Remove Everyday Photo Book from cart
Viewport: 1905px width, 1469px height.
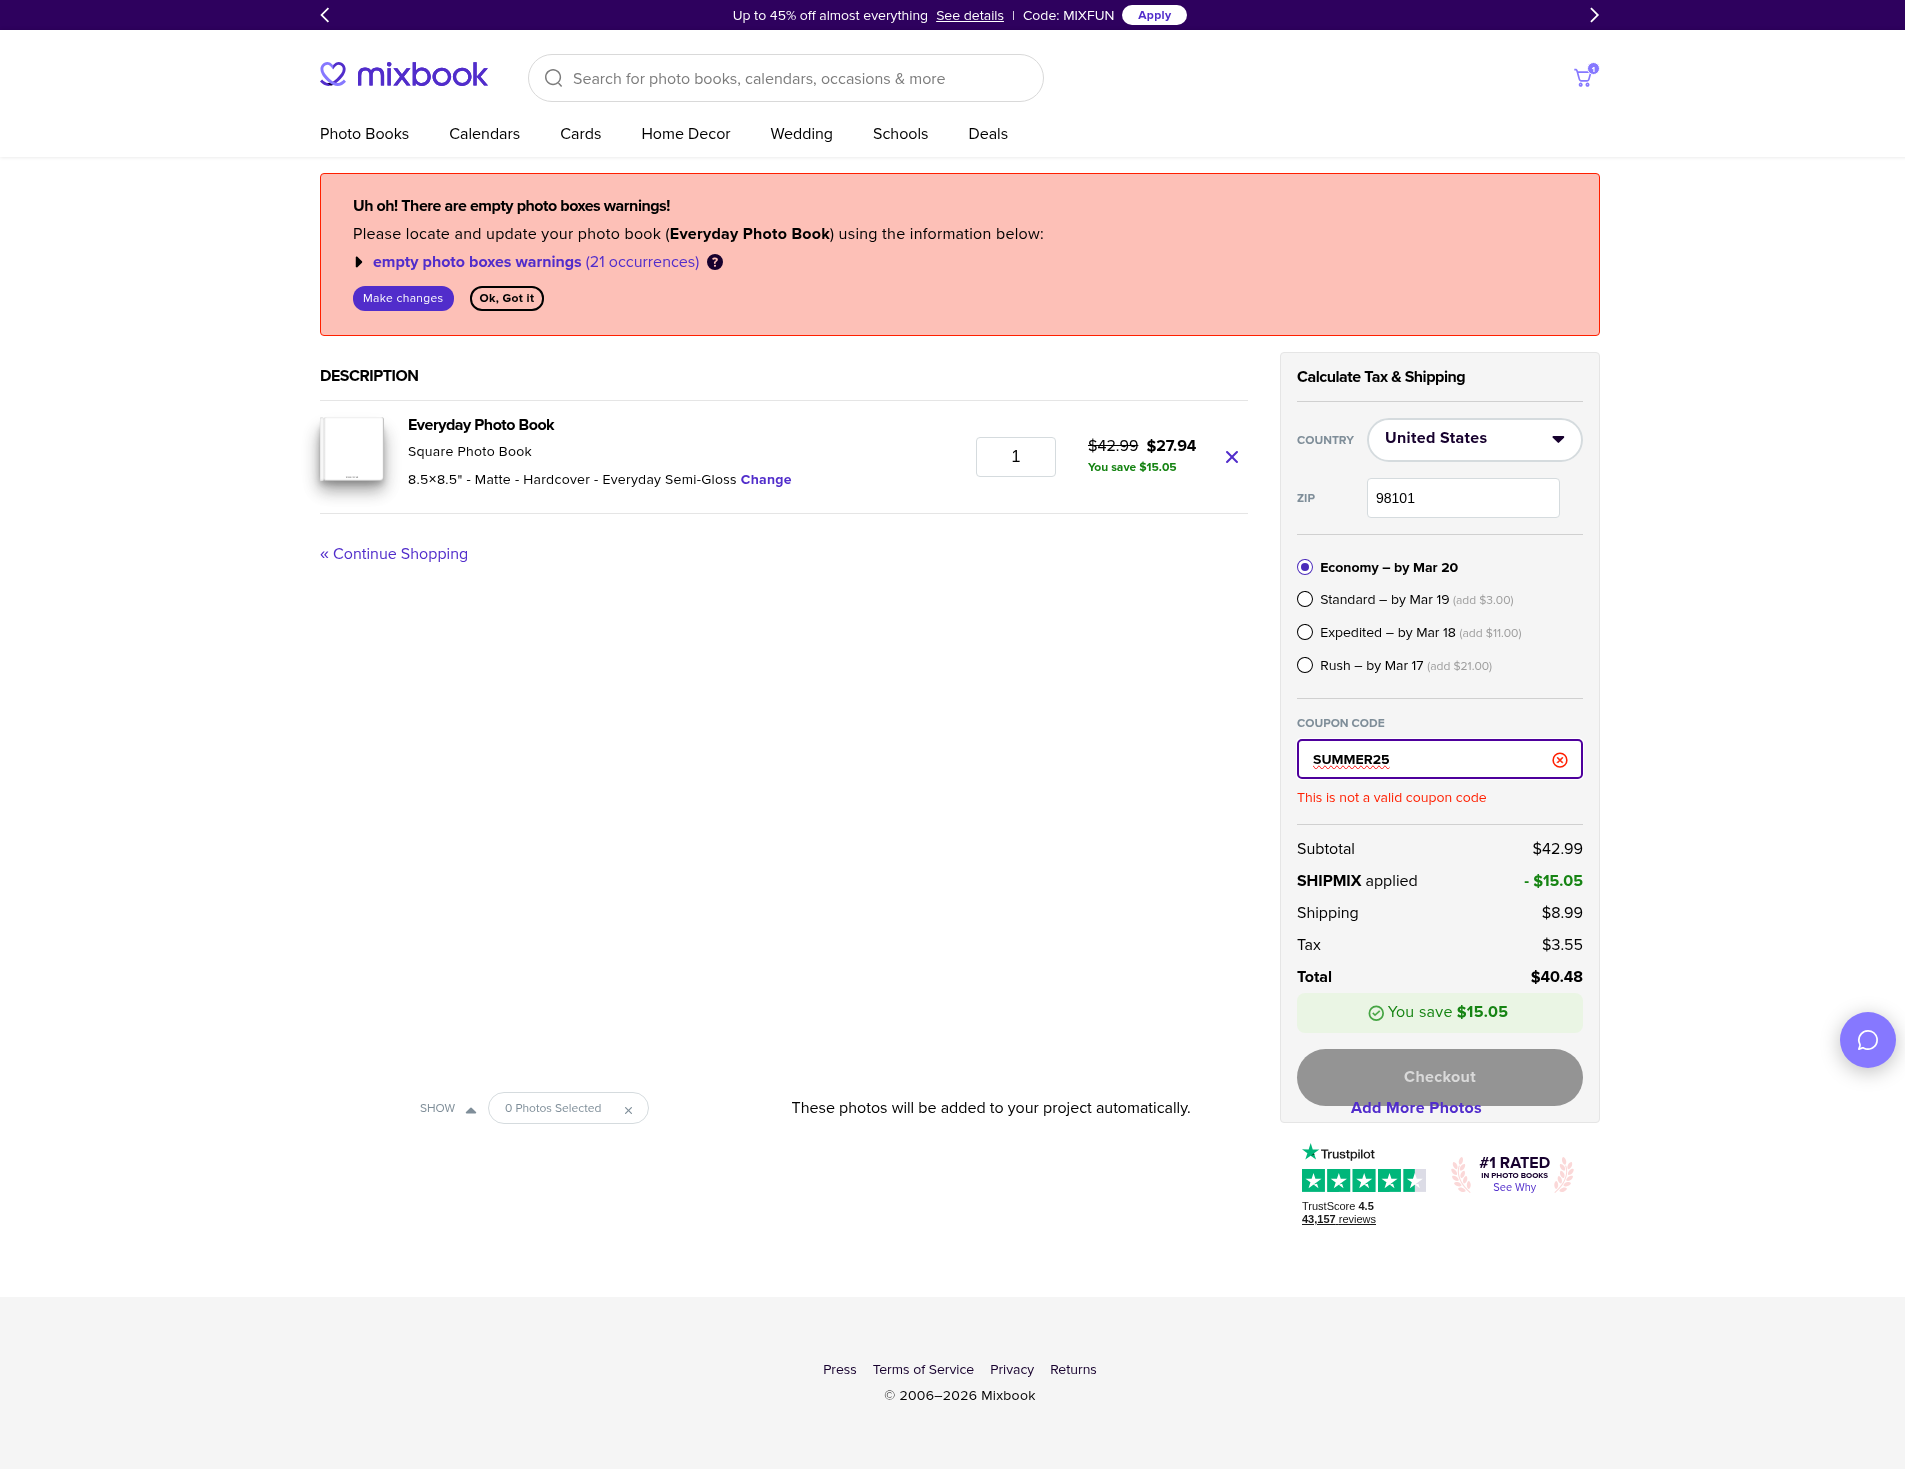click(1232, 457)
